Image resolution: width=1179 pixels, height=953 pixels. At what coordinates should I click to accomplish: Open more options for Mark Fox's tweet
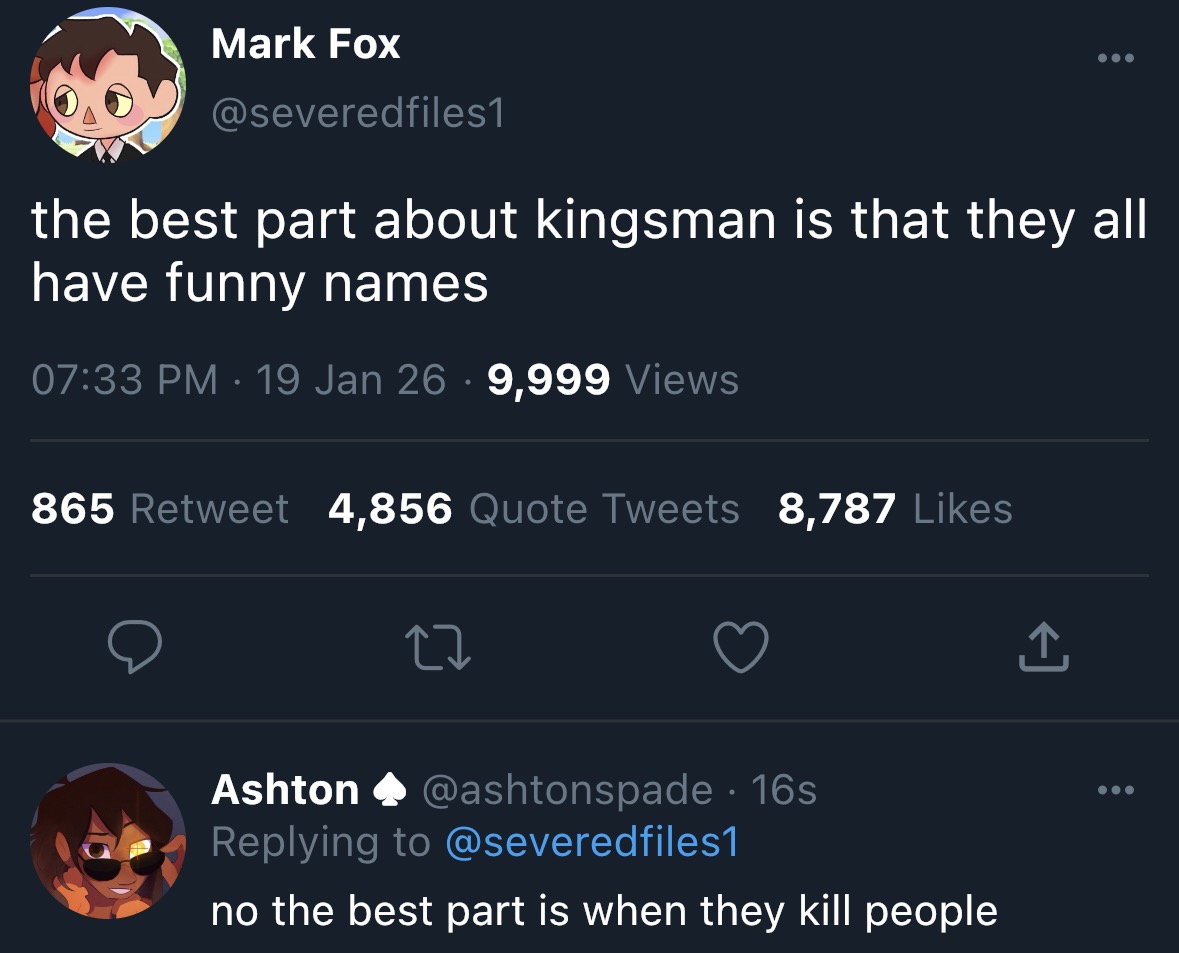click(1115, 59)
